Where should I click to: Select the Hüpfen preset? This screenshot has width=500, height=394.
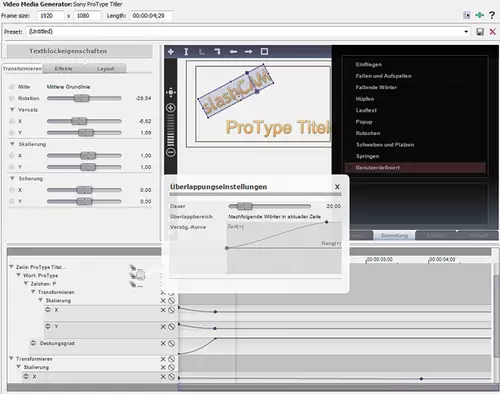click(x=365, y=99)
